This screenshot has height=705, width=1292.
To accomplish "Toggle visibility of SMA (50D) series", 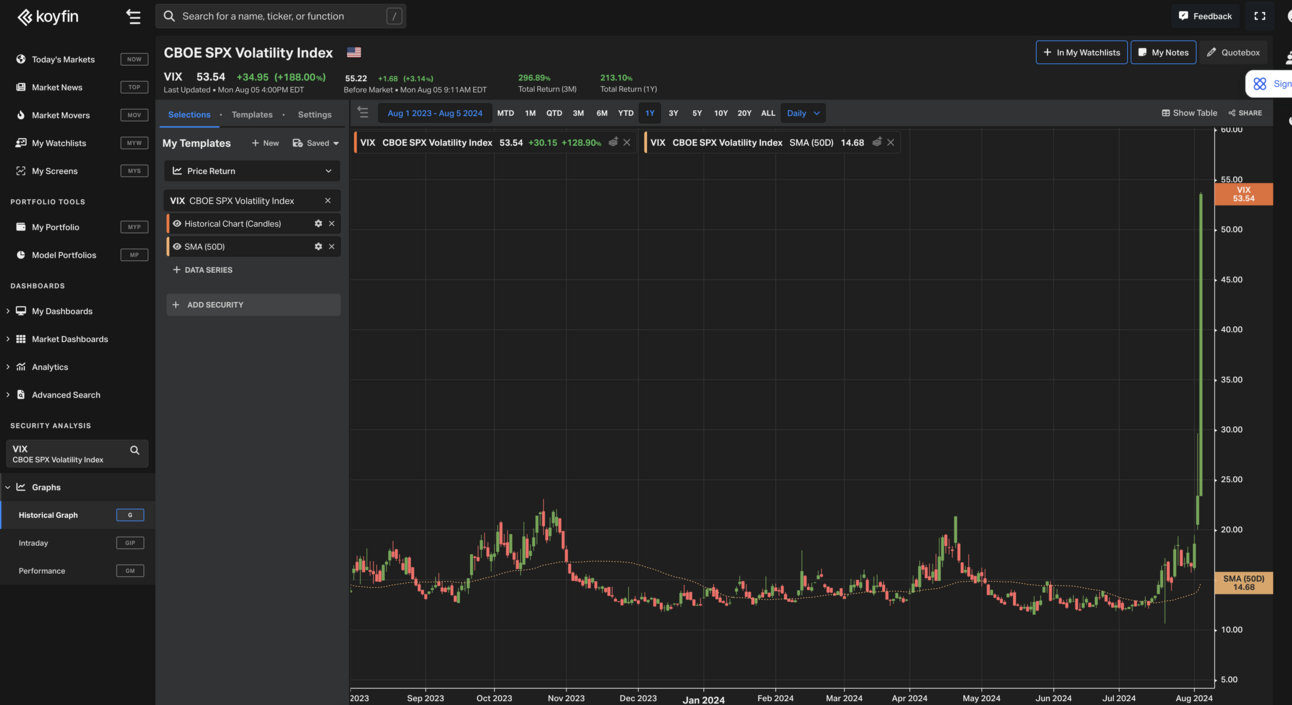I will pyautogui.click(x=177, y=247).
